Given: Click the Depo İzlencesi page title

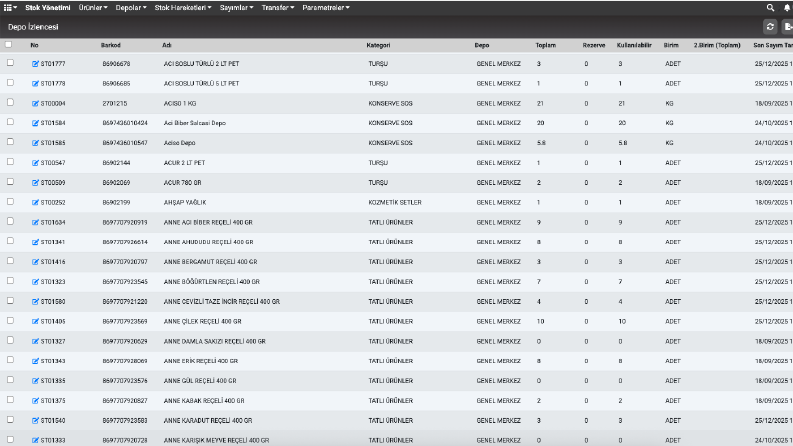Looking at the screenshot, I should pos(33,27).
